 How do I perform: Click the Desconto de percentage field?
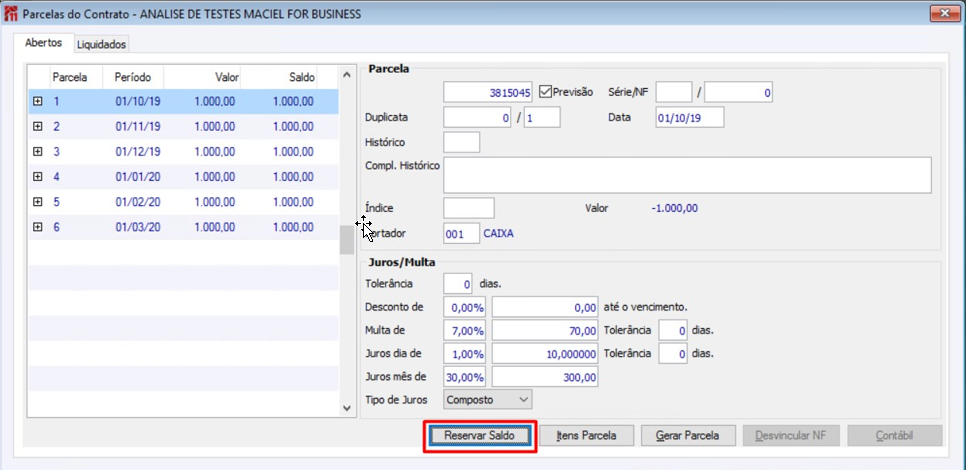pos(464,307)
